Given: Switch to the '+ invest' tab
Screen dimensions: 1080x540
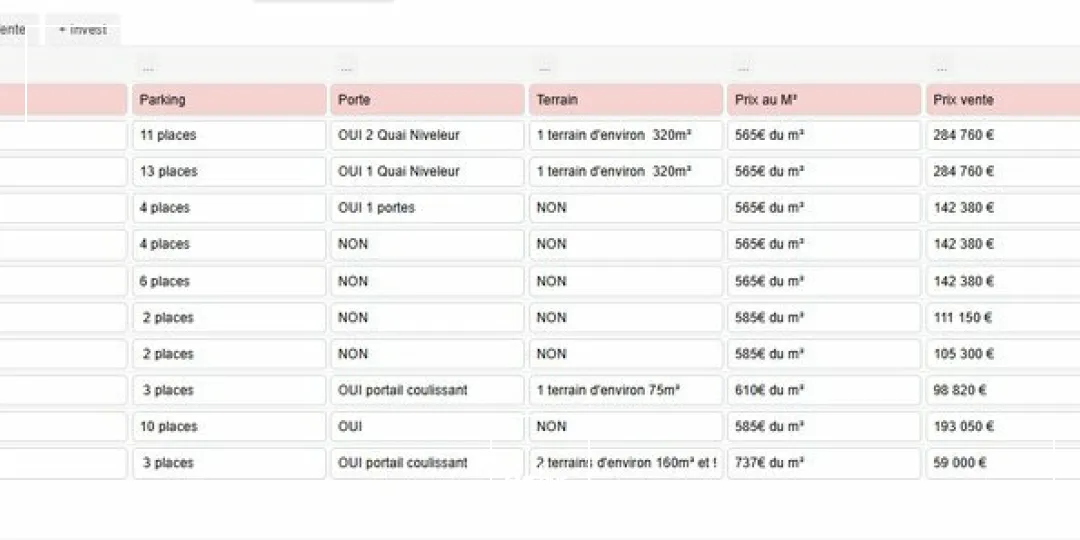Looking at the screenshot, I should pyautogui.click(x=82, y=30).
